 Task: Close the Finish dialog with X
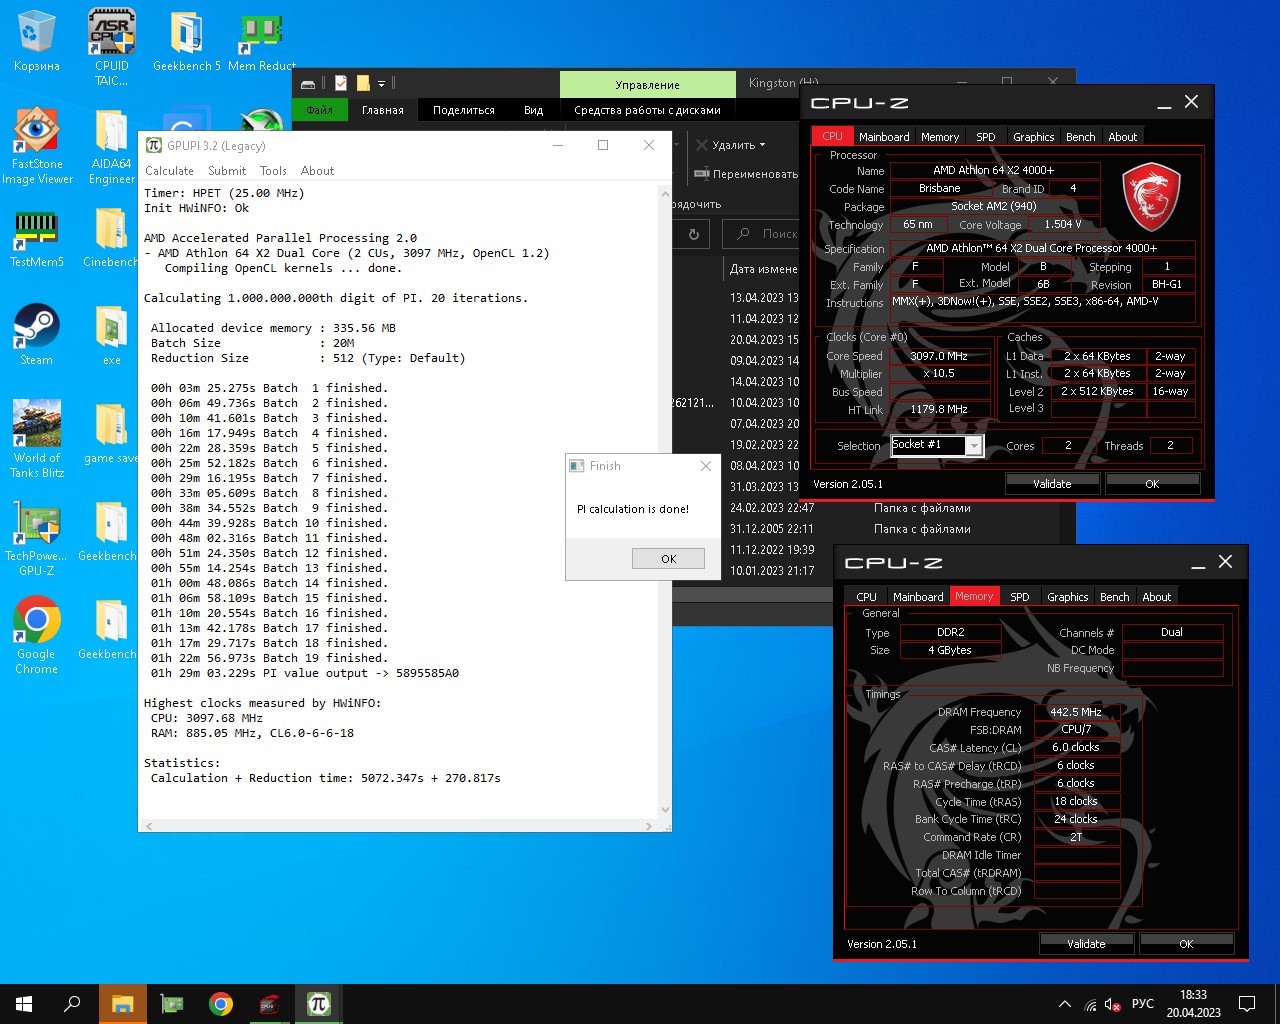706,466
